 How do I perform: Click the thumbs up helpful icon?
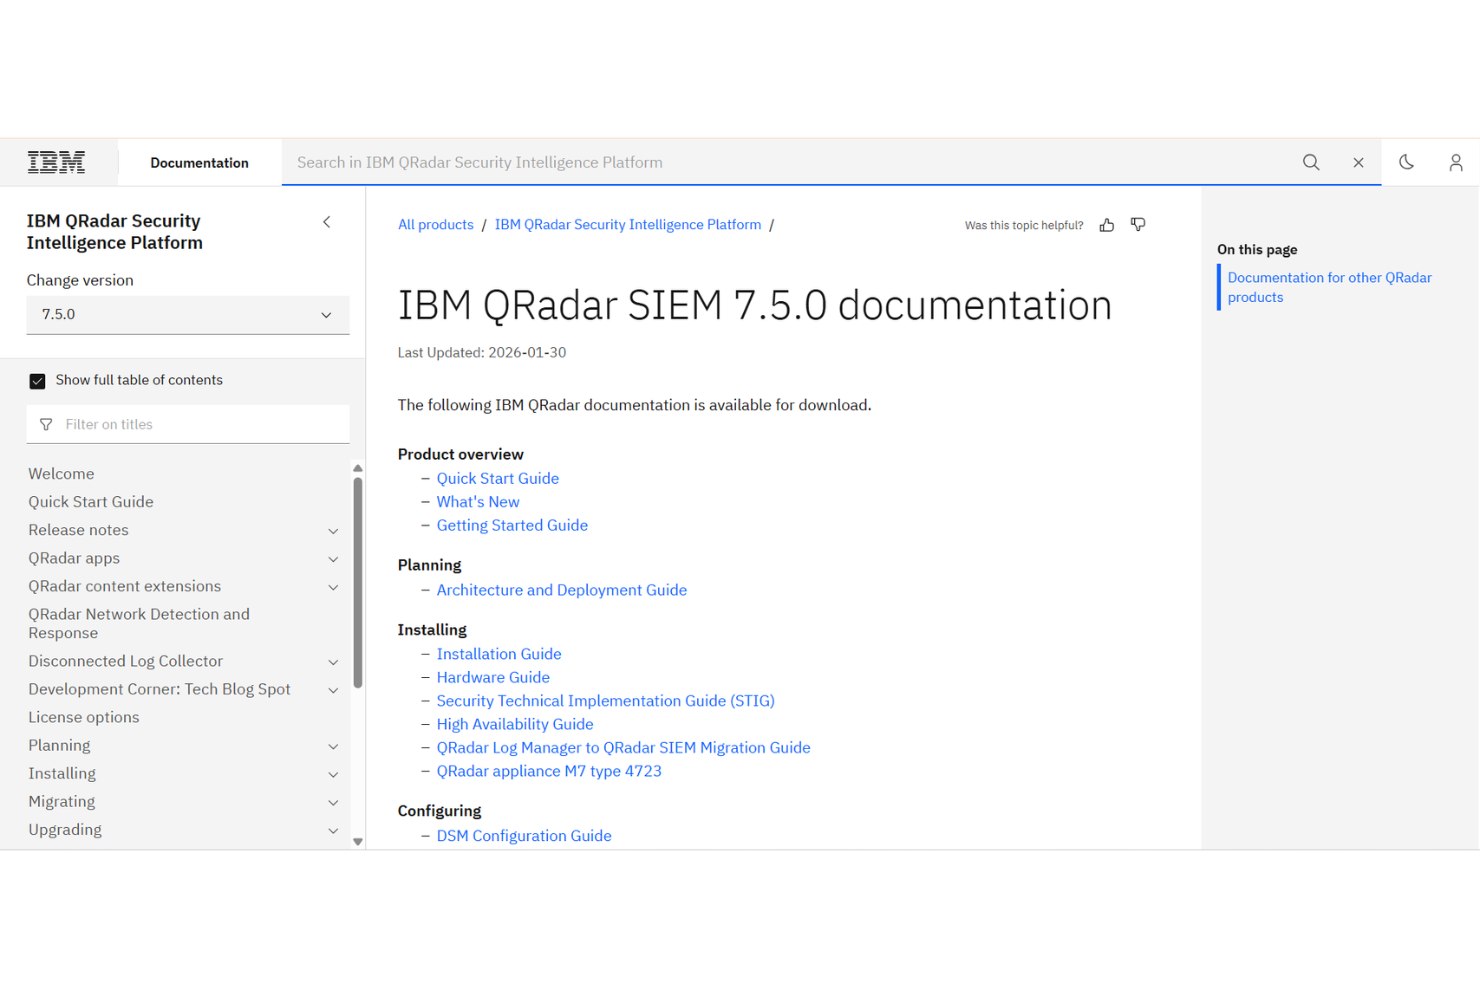[x=1107, y=225]
